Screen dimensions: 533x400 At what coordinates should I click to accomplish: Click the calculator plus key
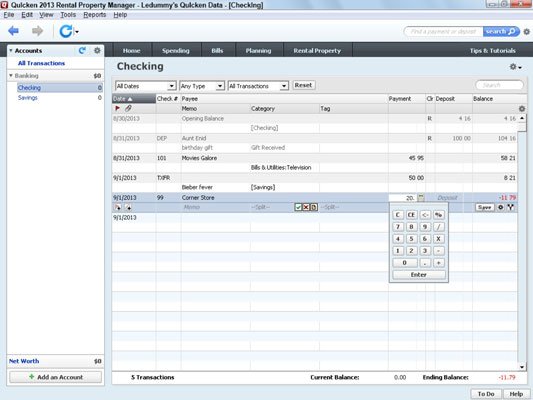tap(439, 263)
